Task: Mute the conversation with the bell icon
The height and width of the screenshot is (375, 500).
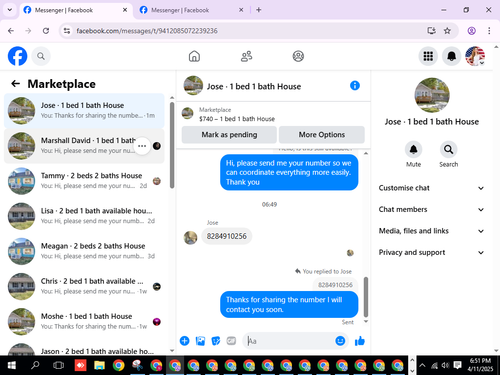Action: [413, 149]
